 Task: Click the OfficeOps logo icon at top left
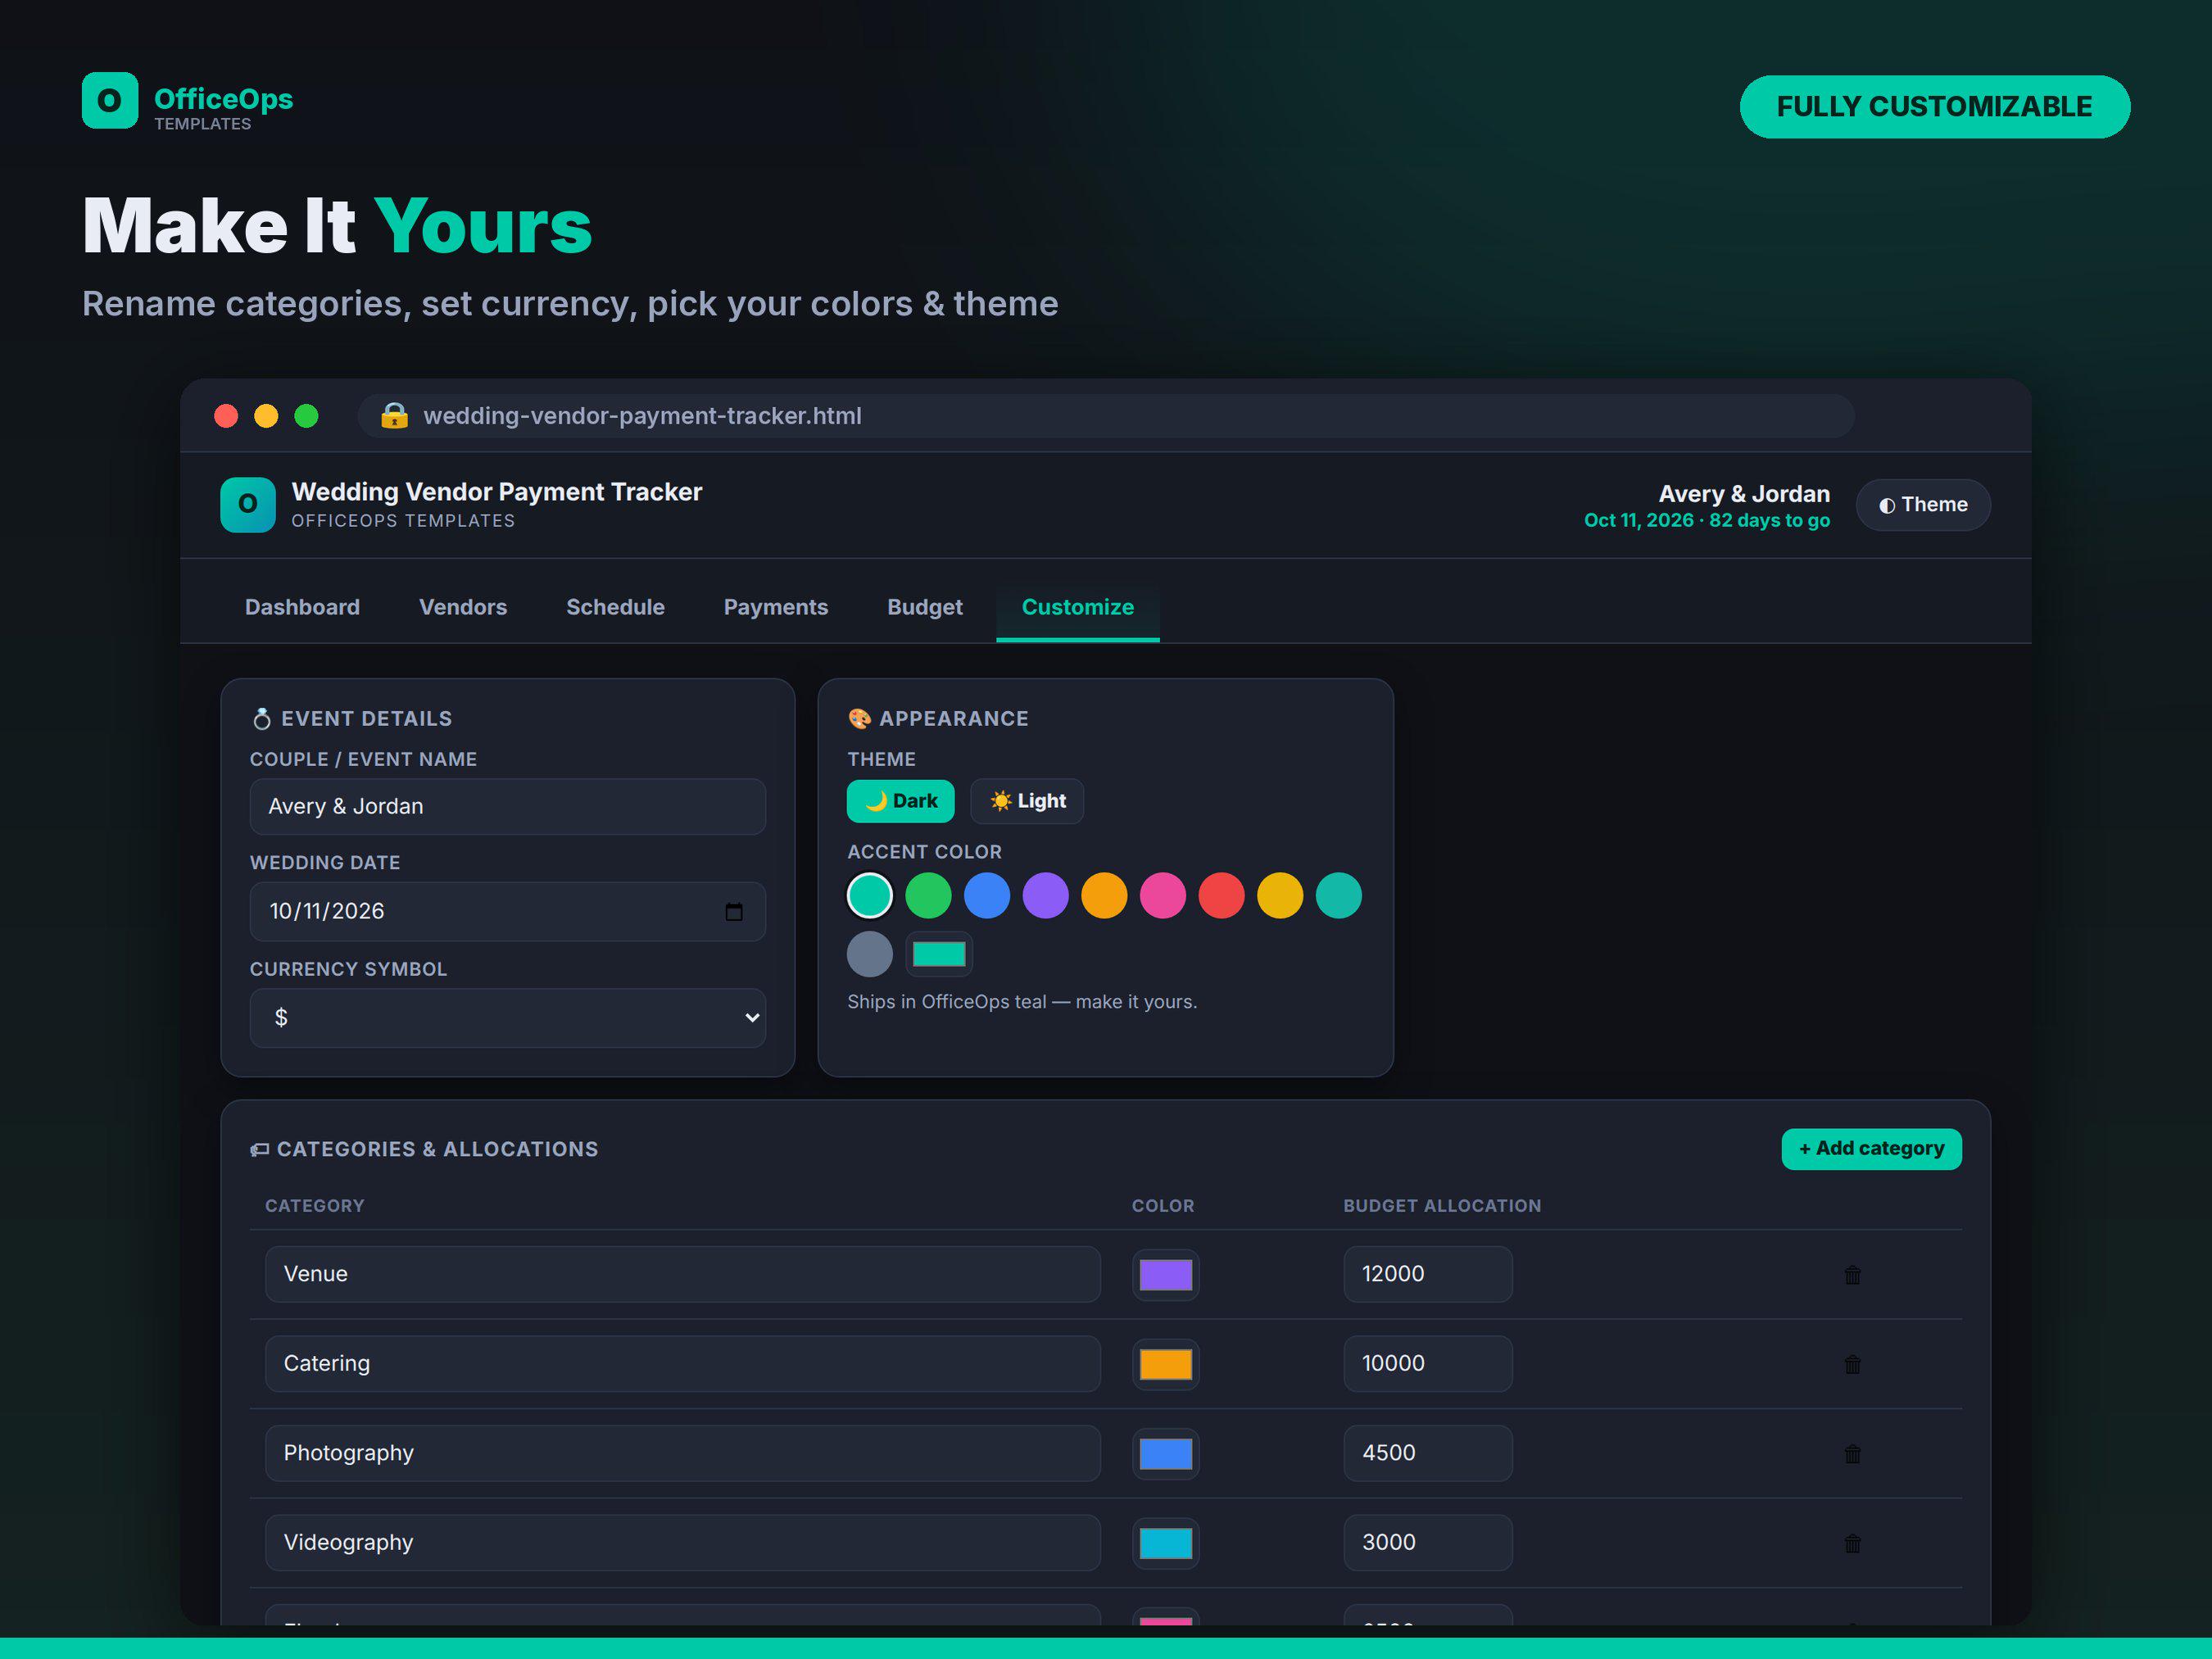110,100
